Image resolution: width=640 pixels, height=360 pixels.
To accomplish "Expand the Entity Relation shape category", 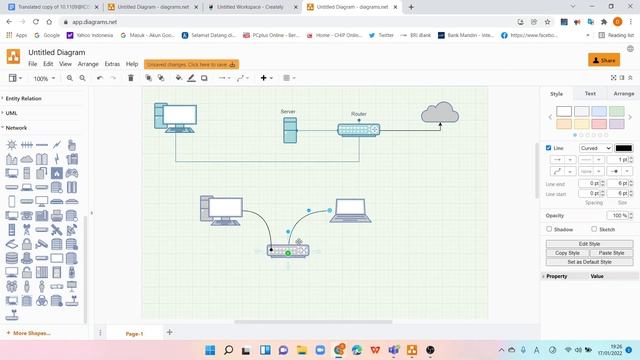I will point(23,98).
